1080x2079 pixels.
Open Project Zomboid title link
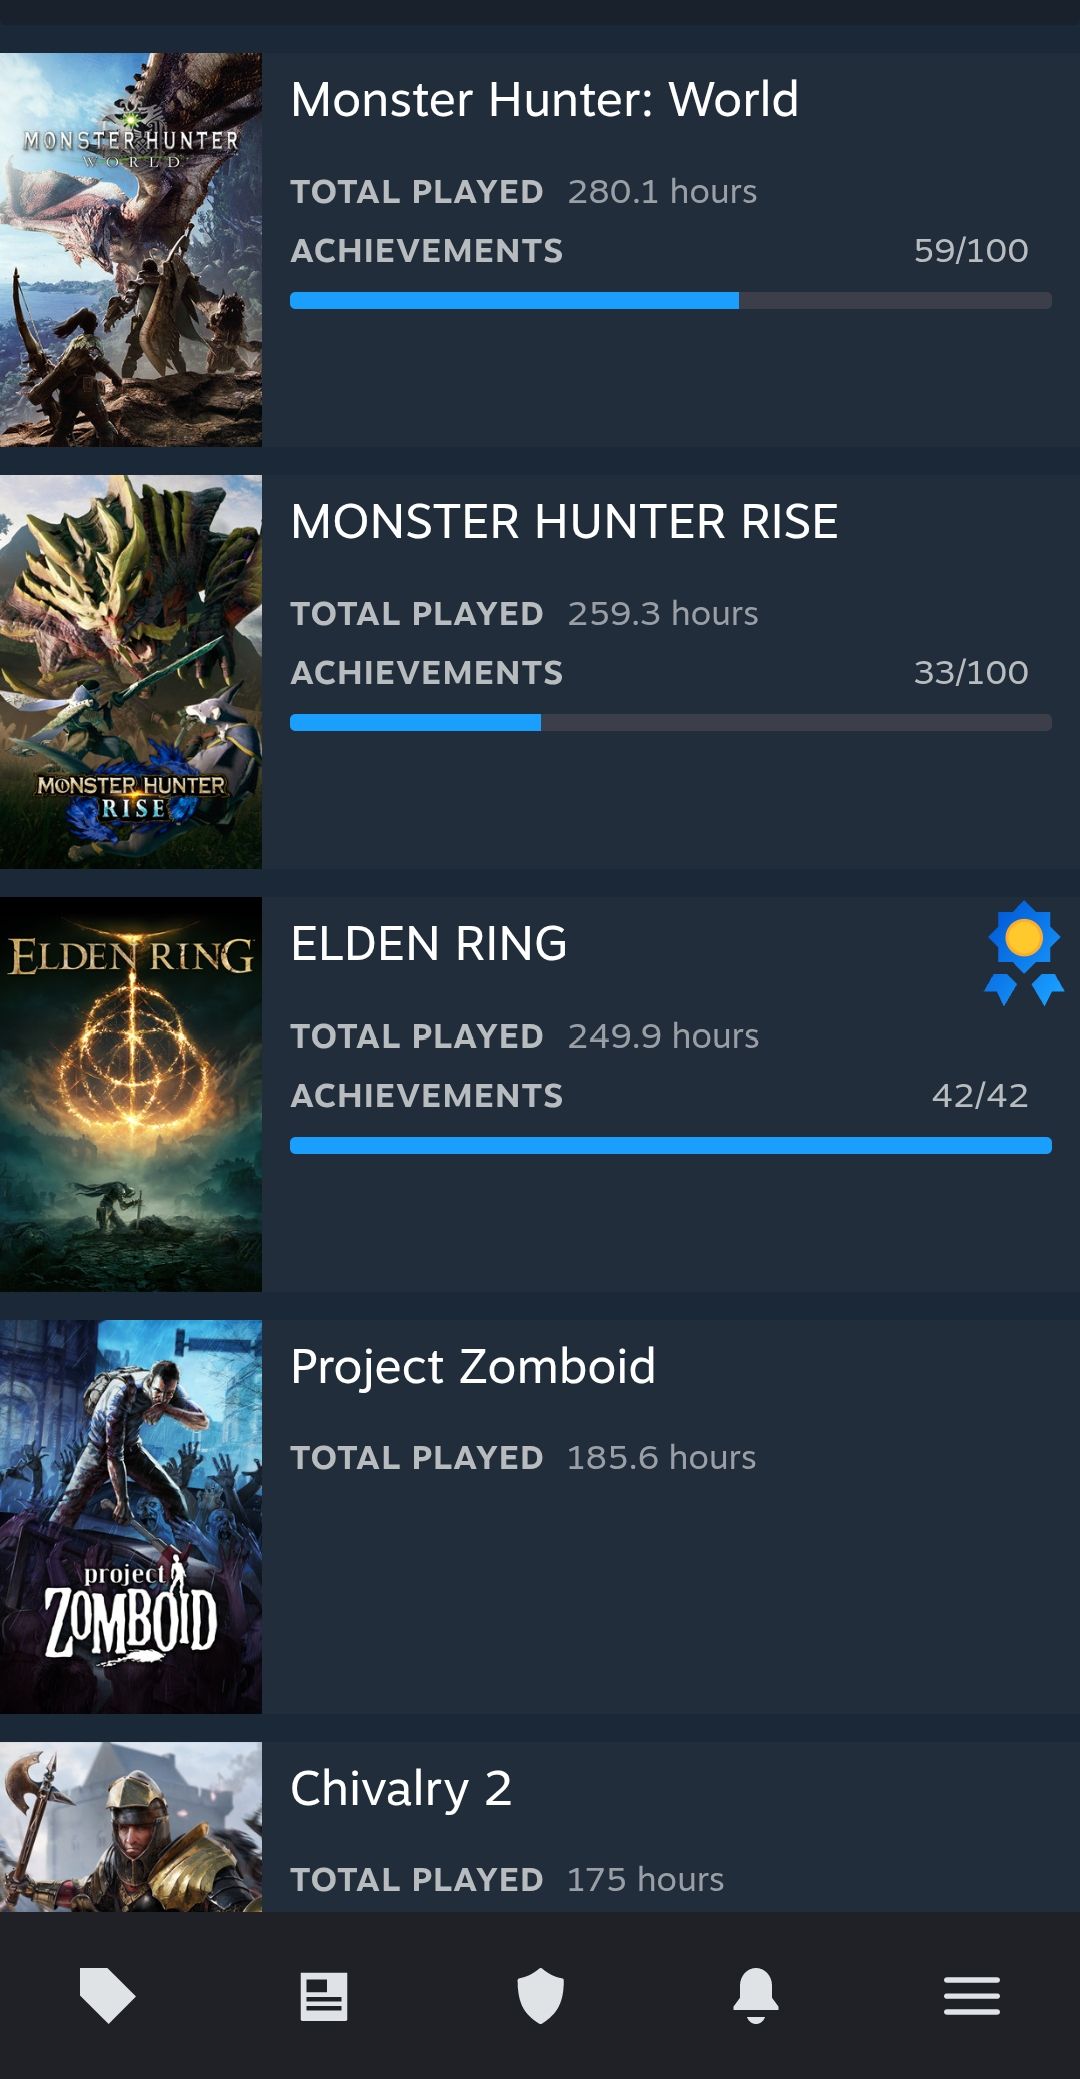473,1366
